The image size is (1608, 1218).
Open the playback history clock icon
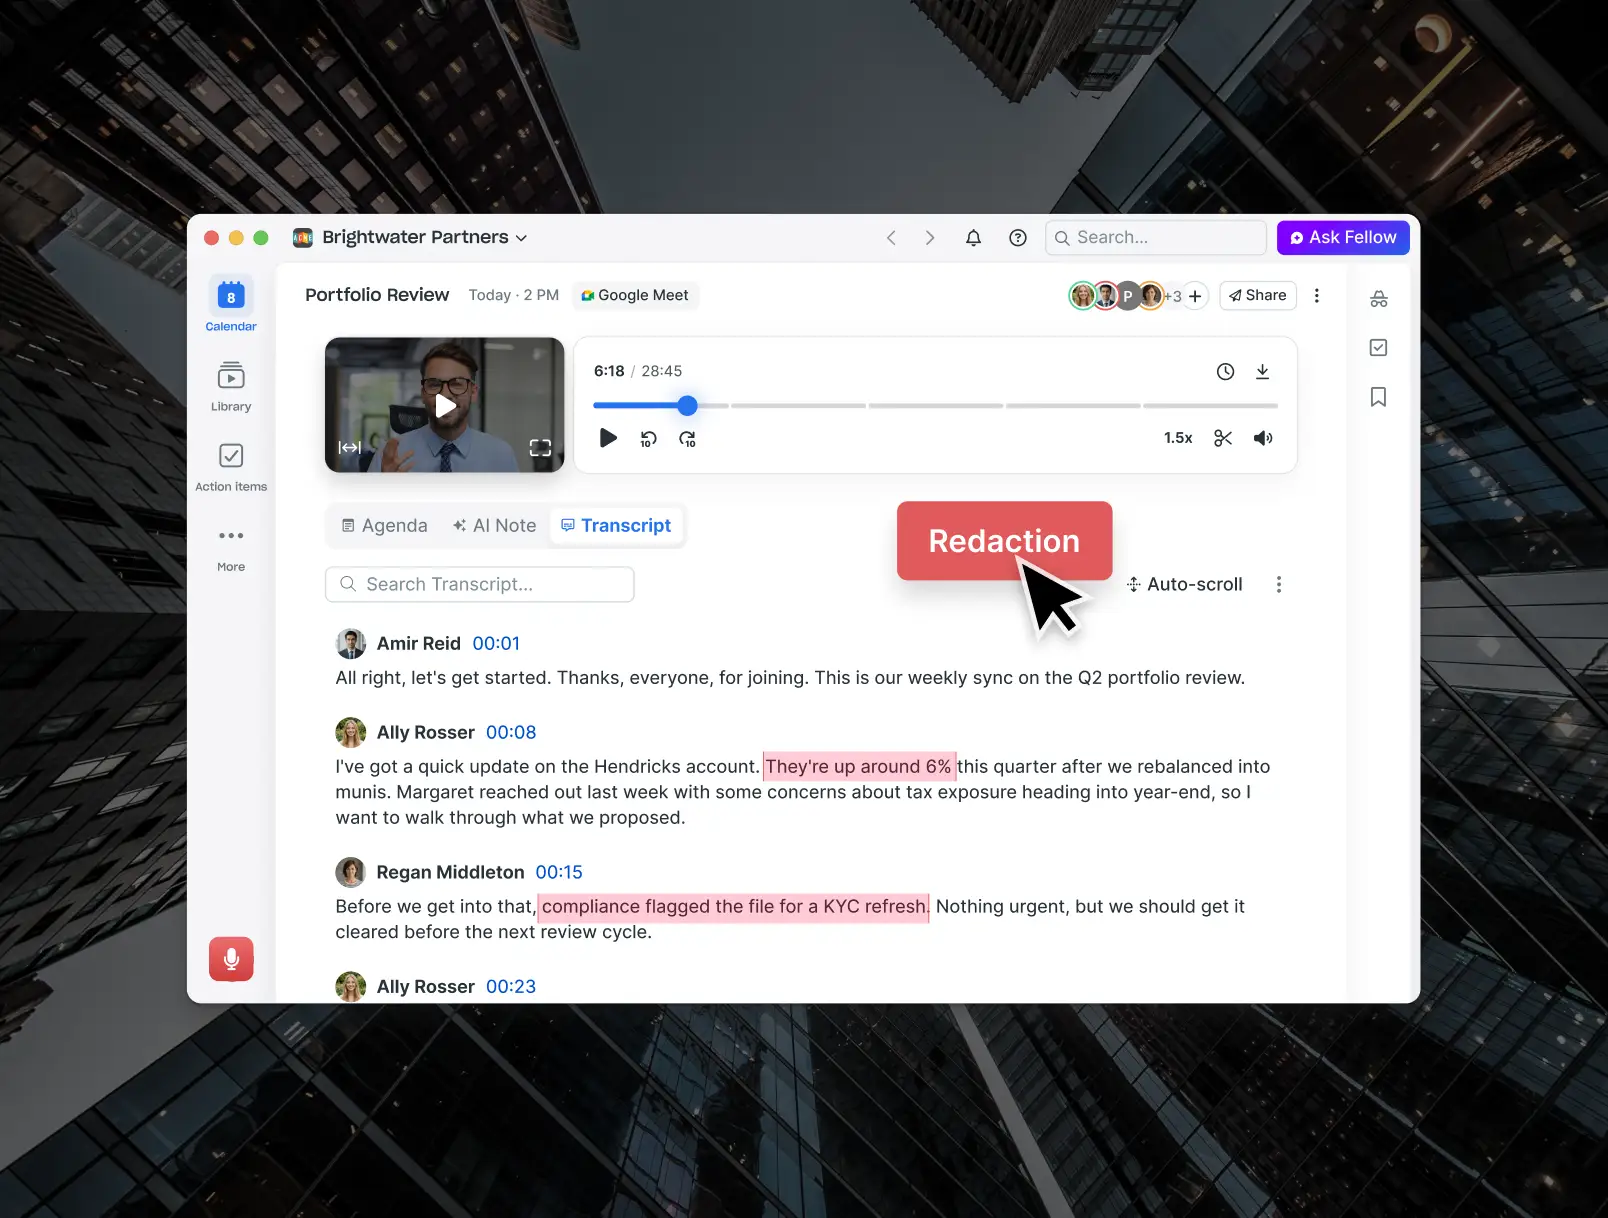pos(1225,372)
